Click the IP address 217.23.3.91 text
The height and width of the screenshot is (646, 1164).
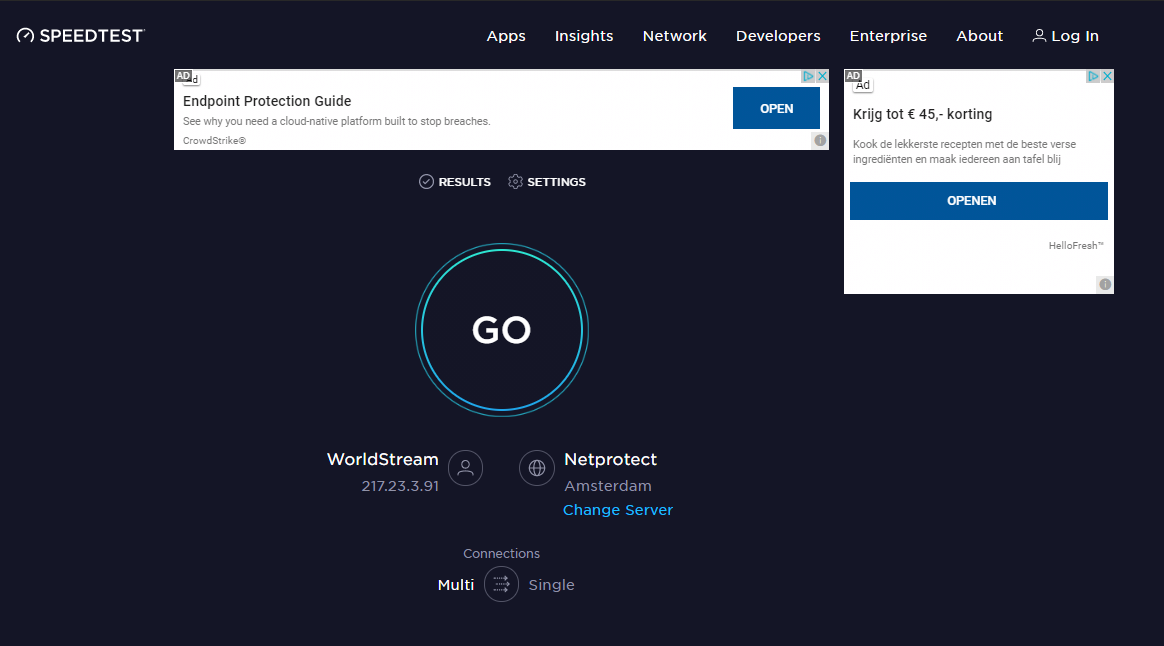[400, 486]
